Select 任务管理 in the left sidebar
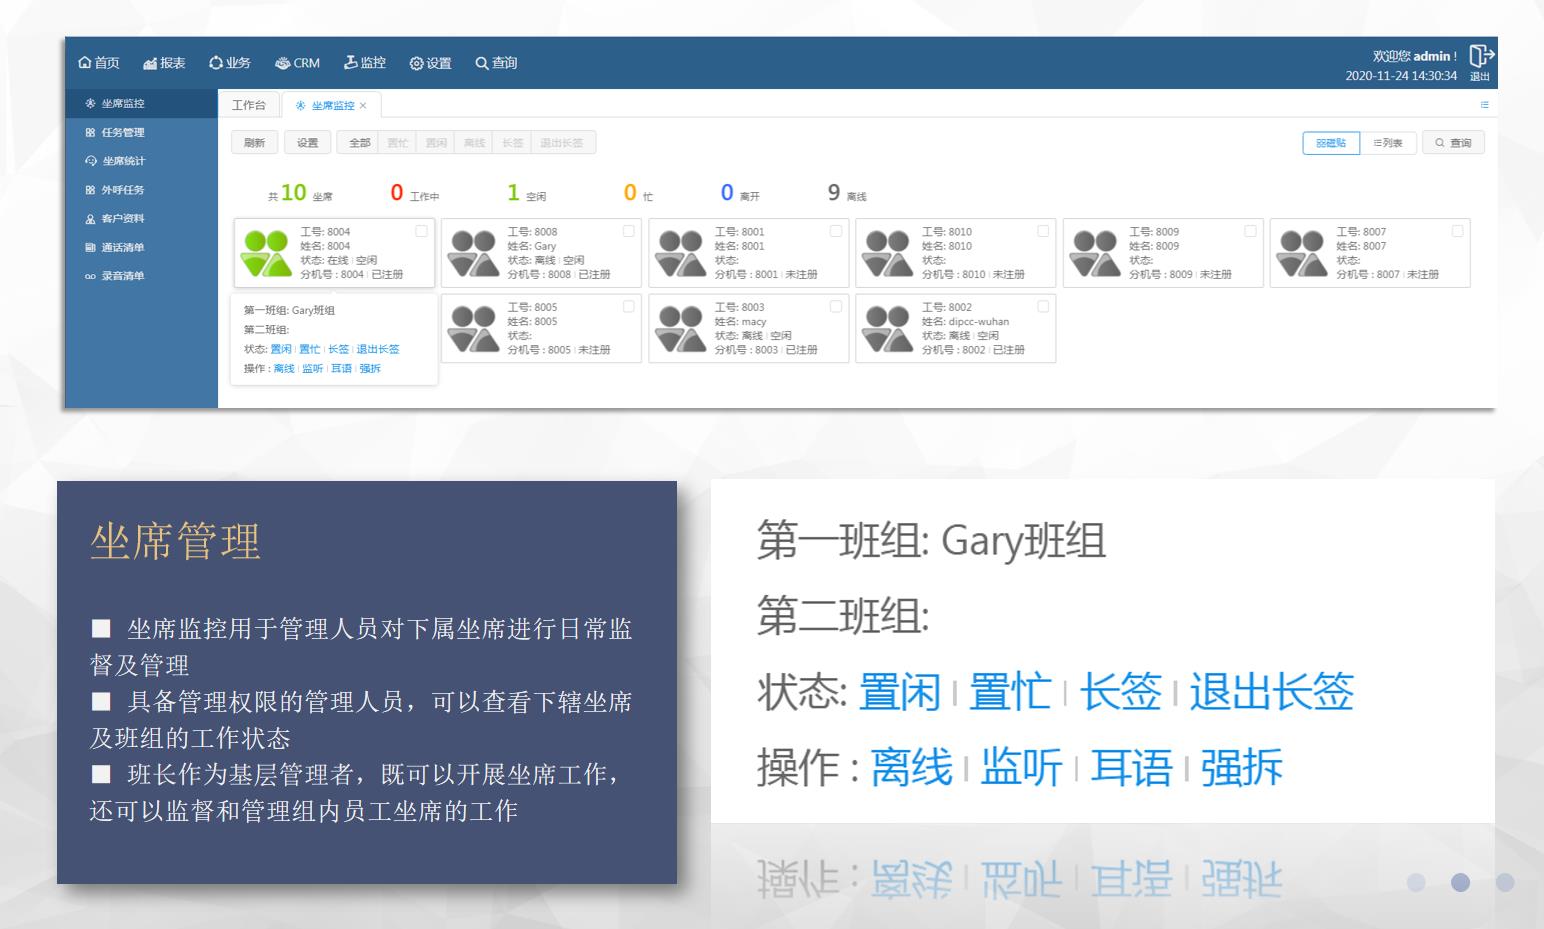This screenshot has height=929, width=1544. pos(141,132)
